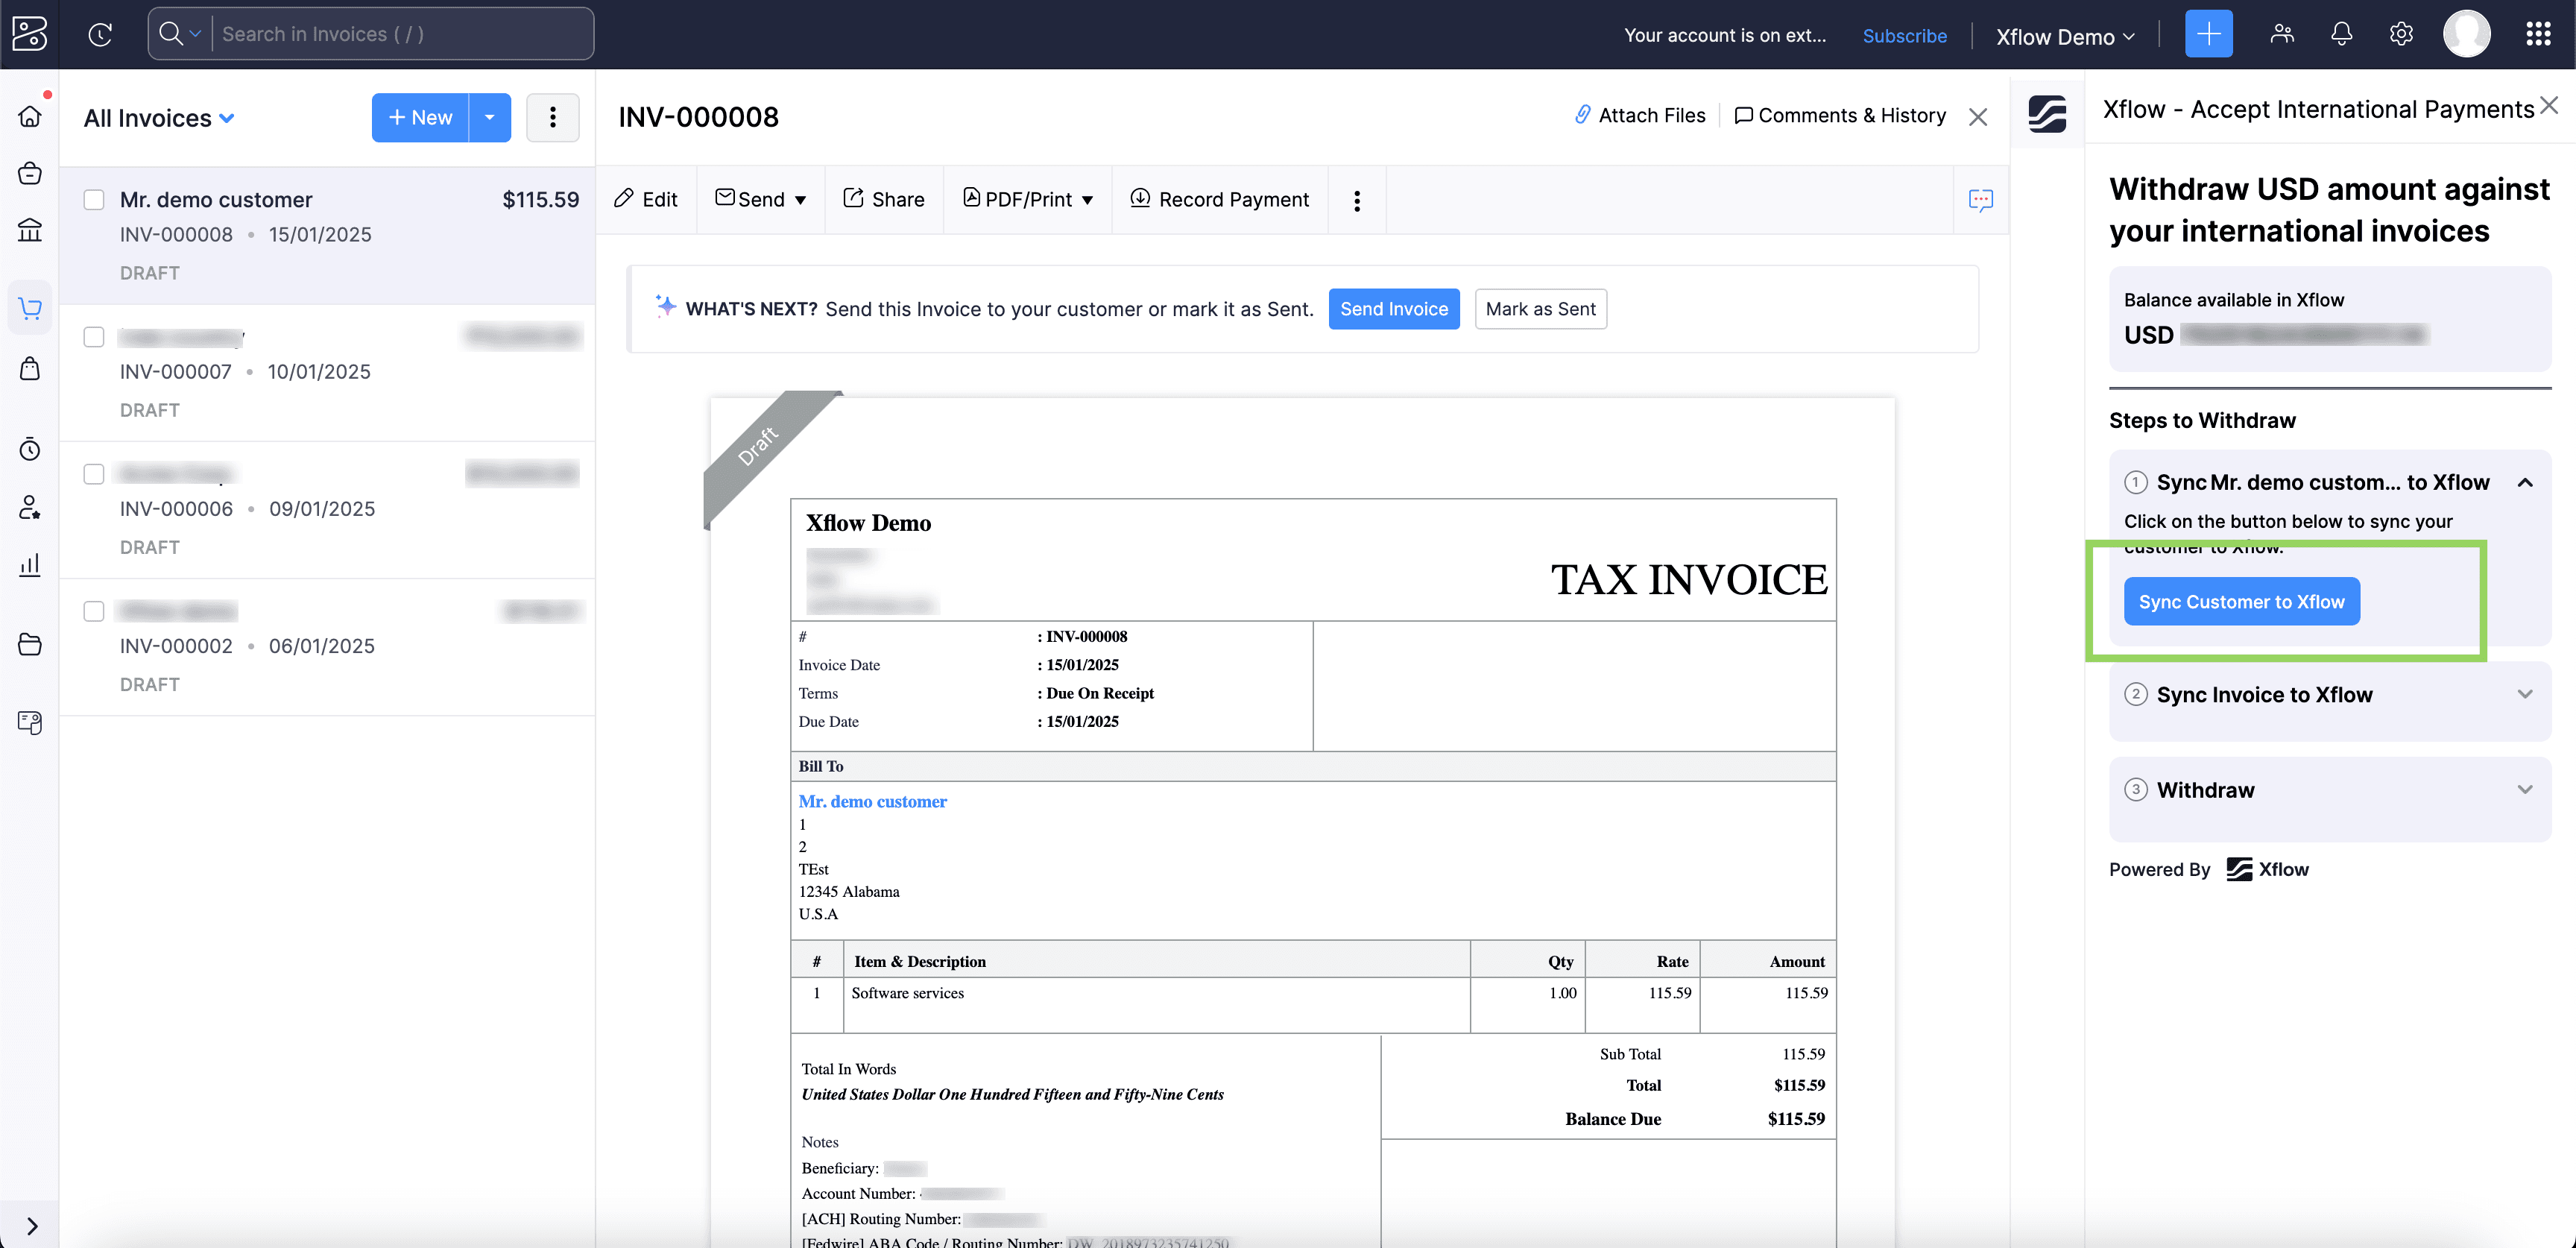
Task: Click the Send Invoice button
Action: click(x=1394, y=309)
